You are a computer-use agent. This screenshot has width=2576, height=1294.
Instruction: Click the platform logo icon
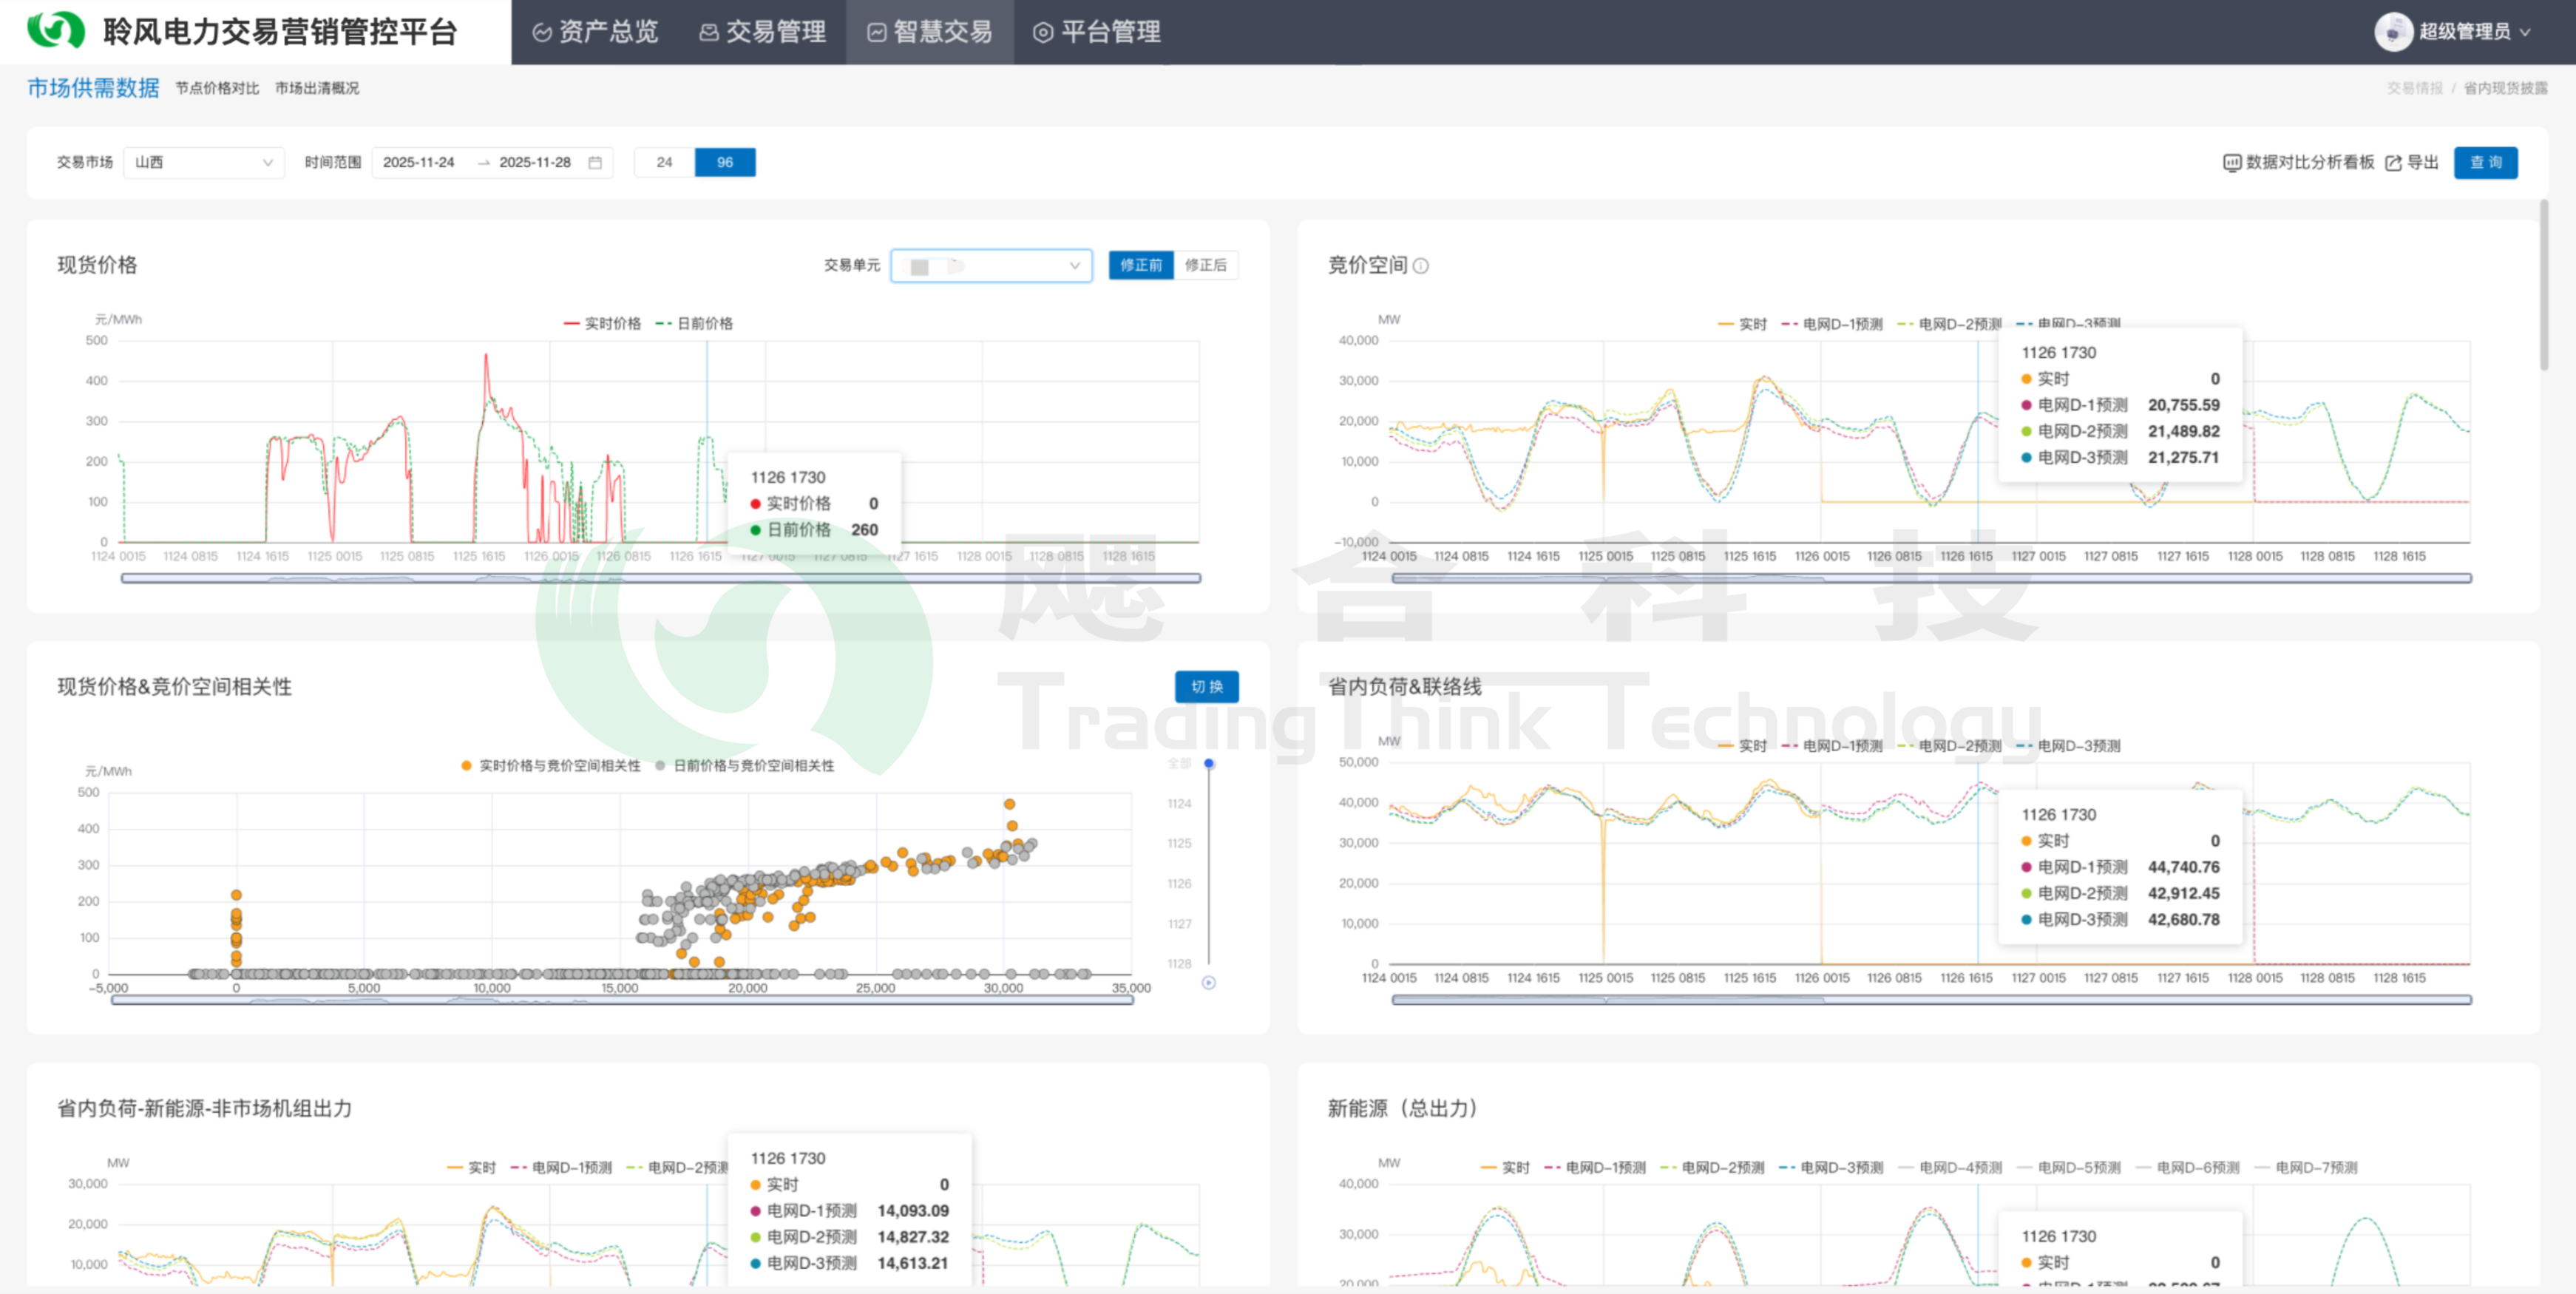pos(56,30)
